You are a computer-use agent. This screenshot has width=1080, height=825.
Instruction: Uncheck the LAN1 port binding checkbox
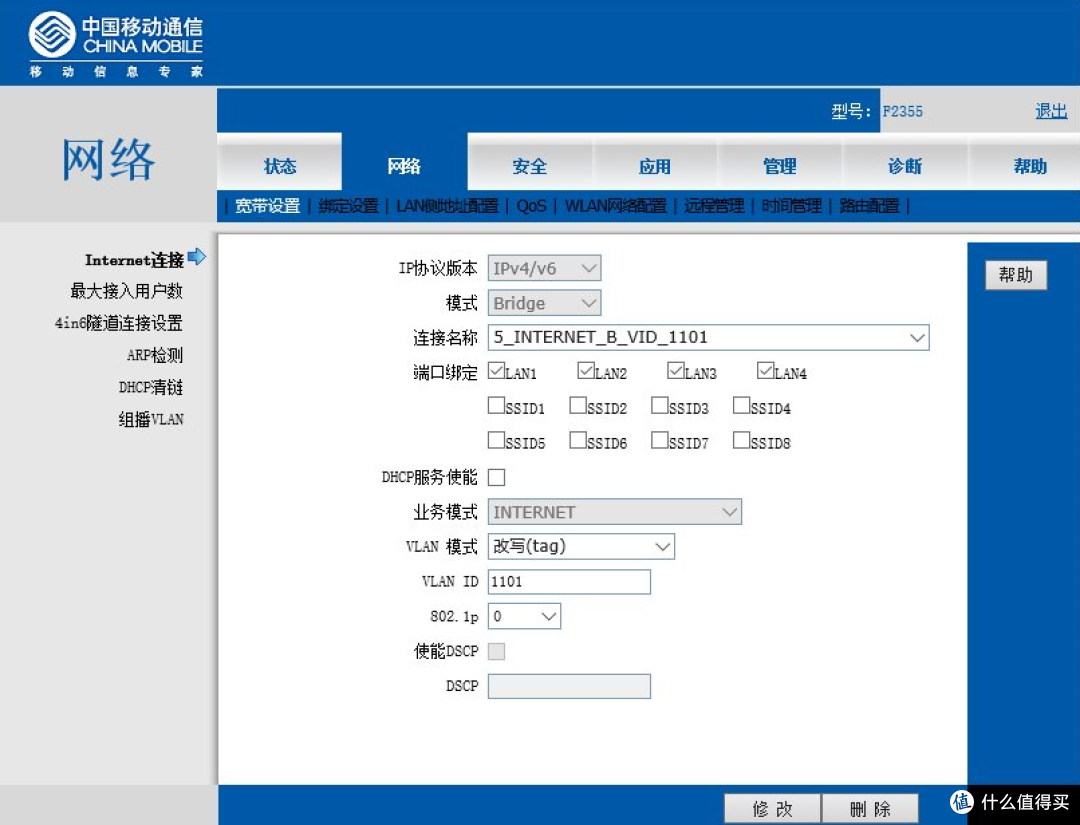pos(496,370)
